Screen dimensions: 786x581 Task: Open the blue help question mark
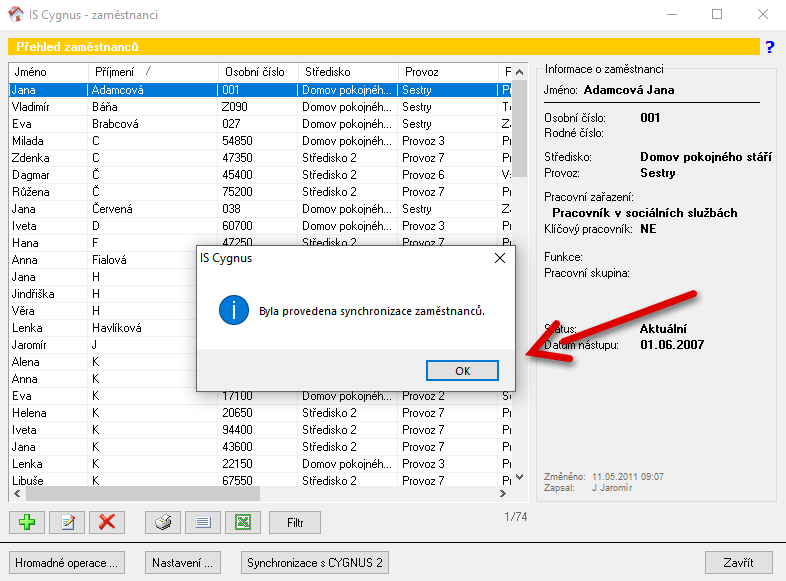pyautogui.click(x=770, y=47)
